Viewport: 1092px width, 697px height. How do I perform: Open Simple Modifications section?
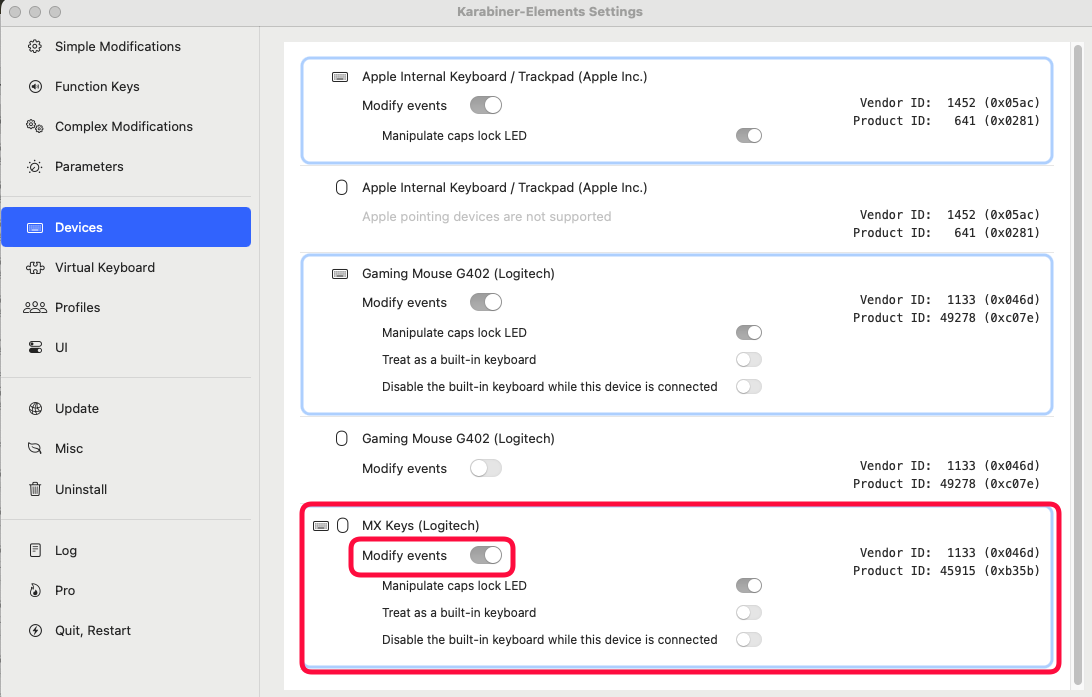tap(126, 47)
